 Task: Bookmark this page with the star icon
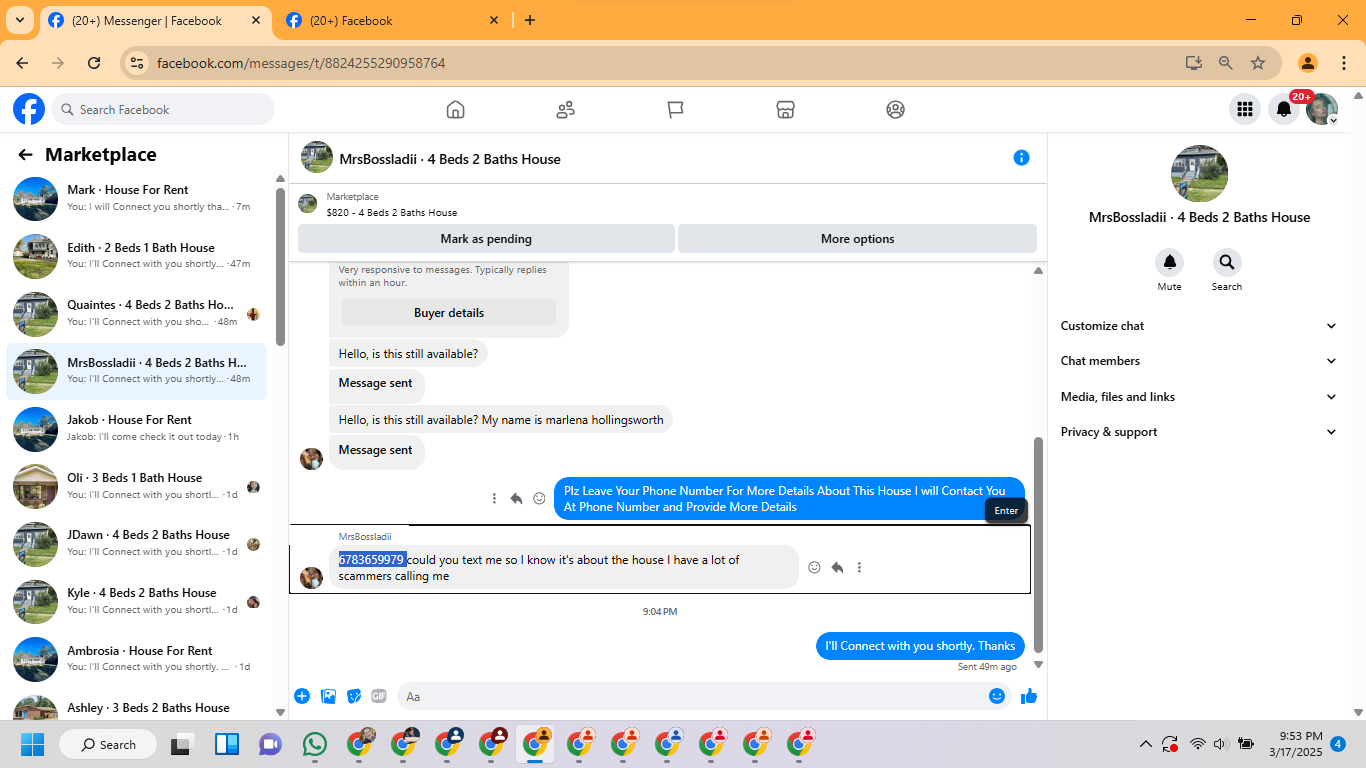click(x=1258, y=63)
